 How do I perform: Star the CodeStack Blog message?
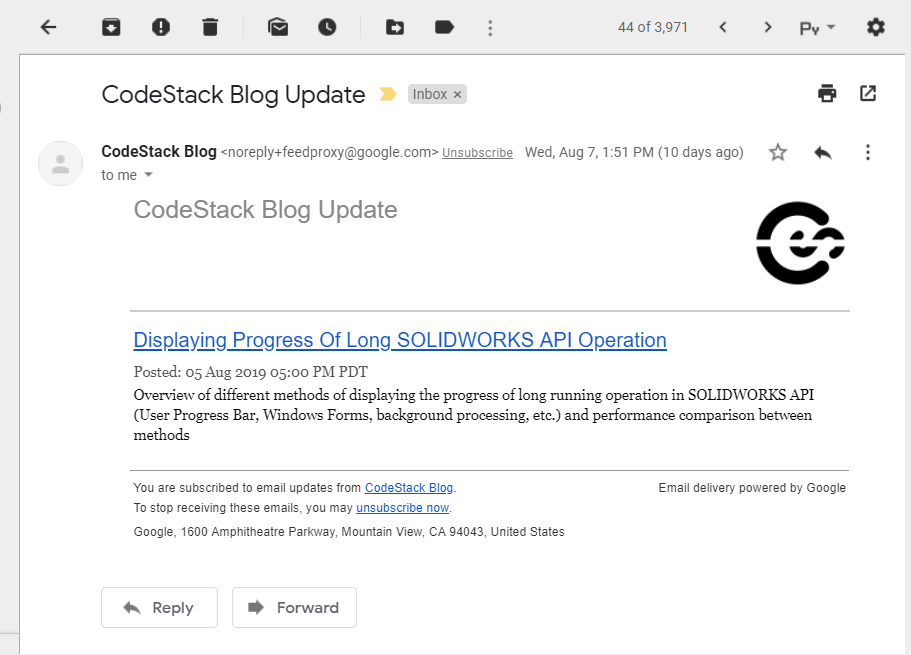[777, 152]
